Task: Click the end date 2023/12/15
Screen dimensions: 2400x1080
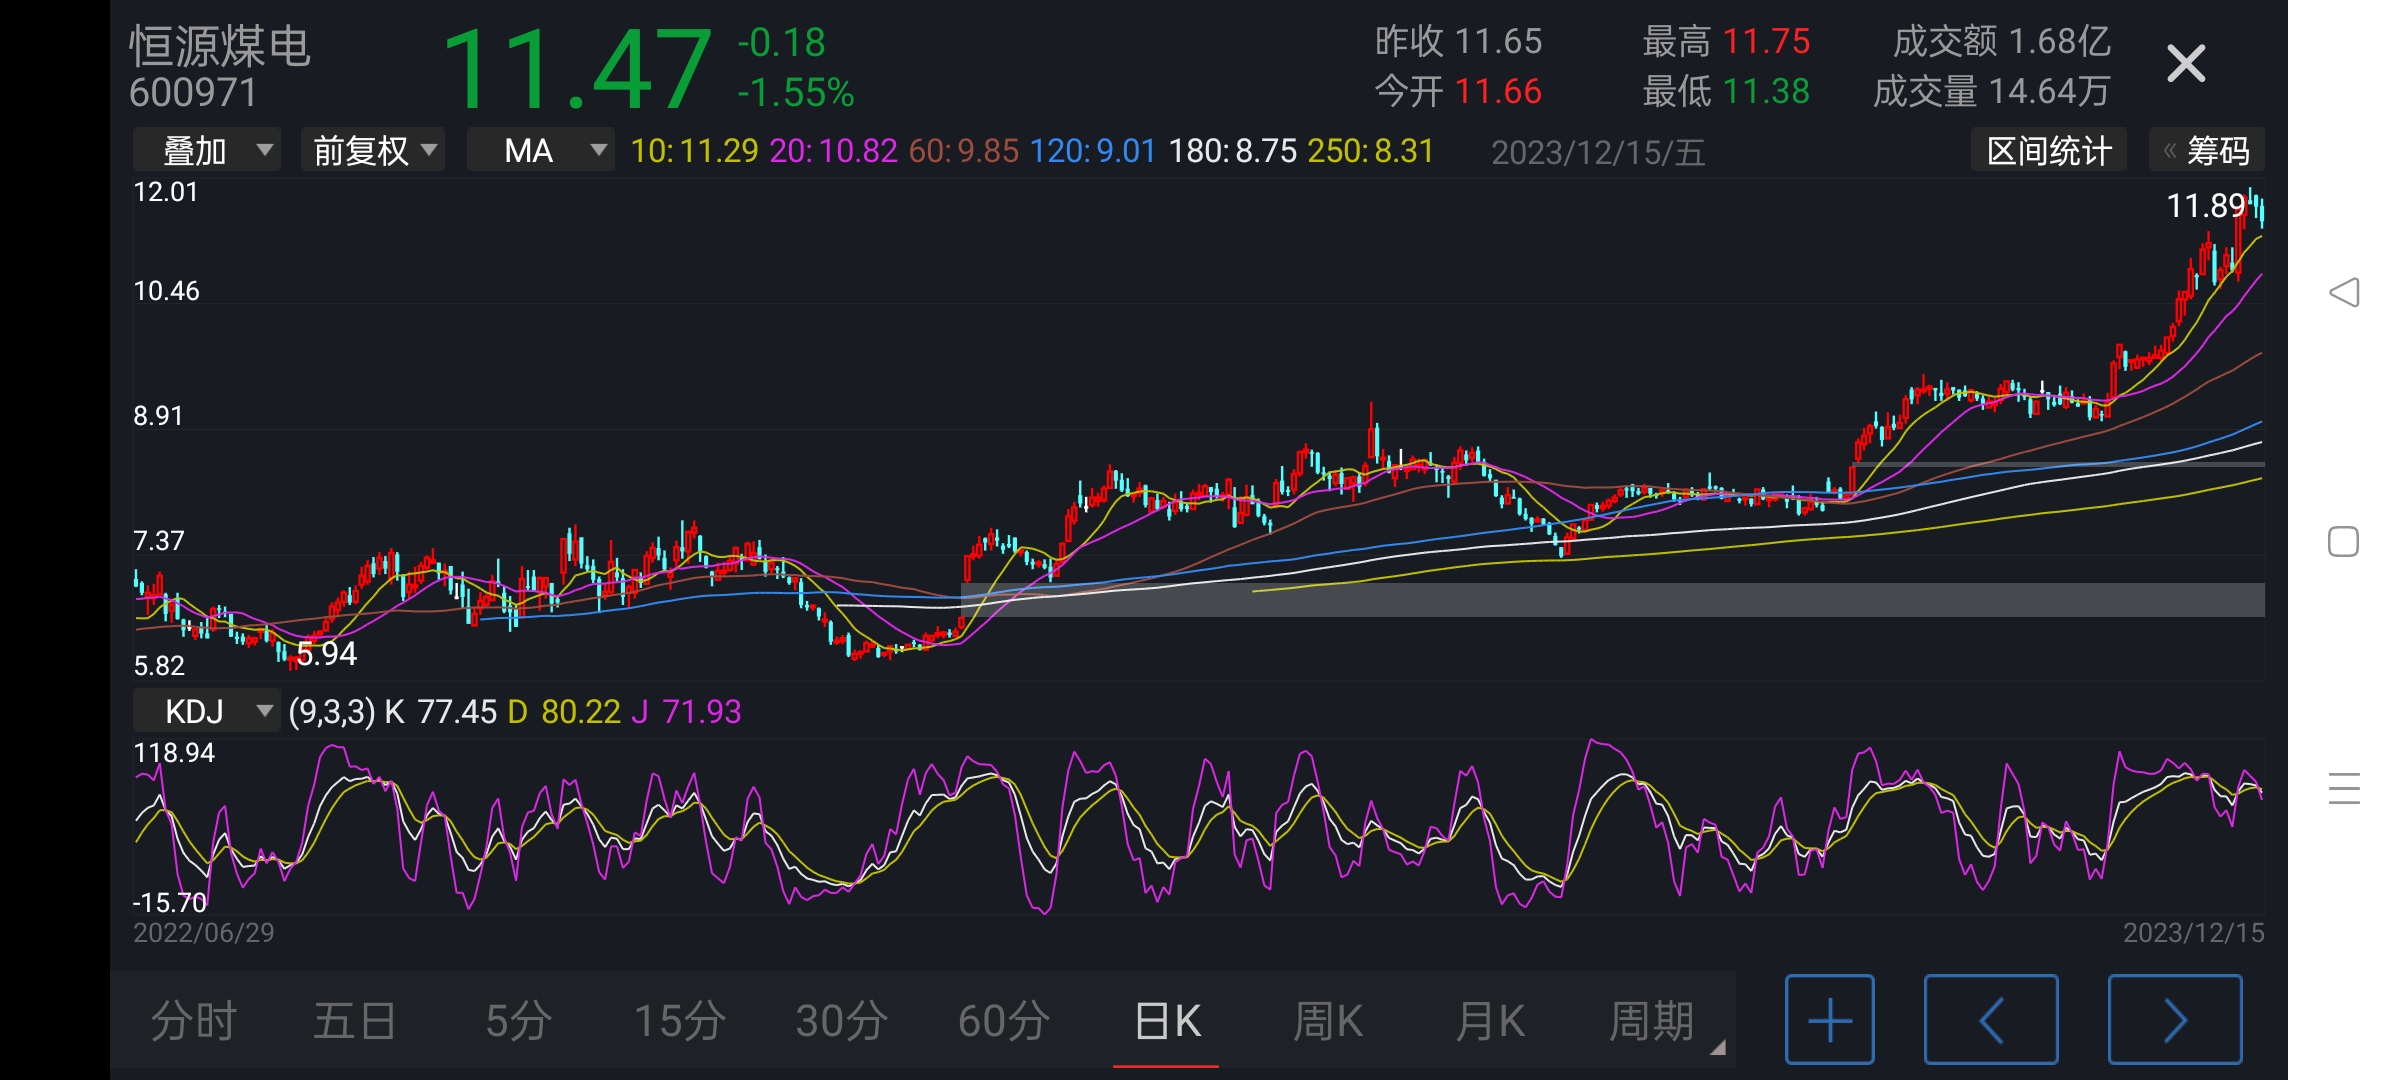Action: [x=2194, y=933]
